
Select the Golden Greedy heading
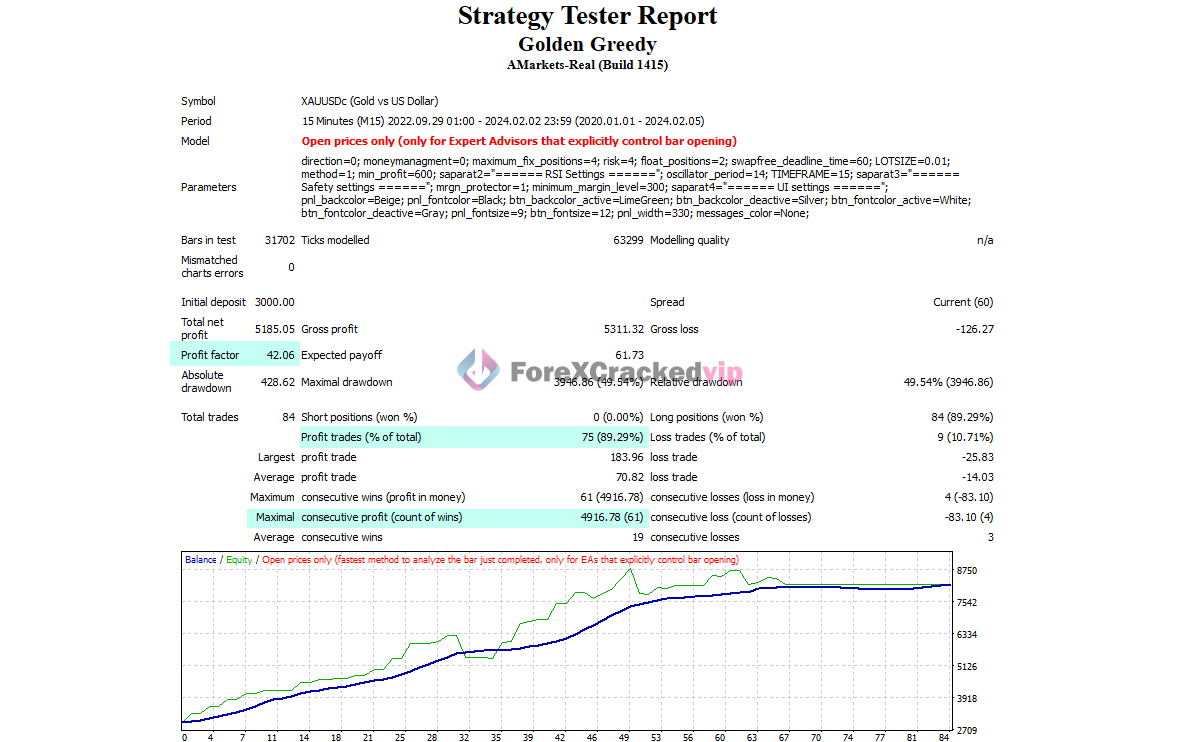(x=587, y=45)
